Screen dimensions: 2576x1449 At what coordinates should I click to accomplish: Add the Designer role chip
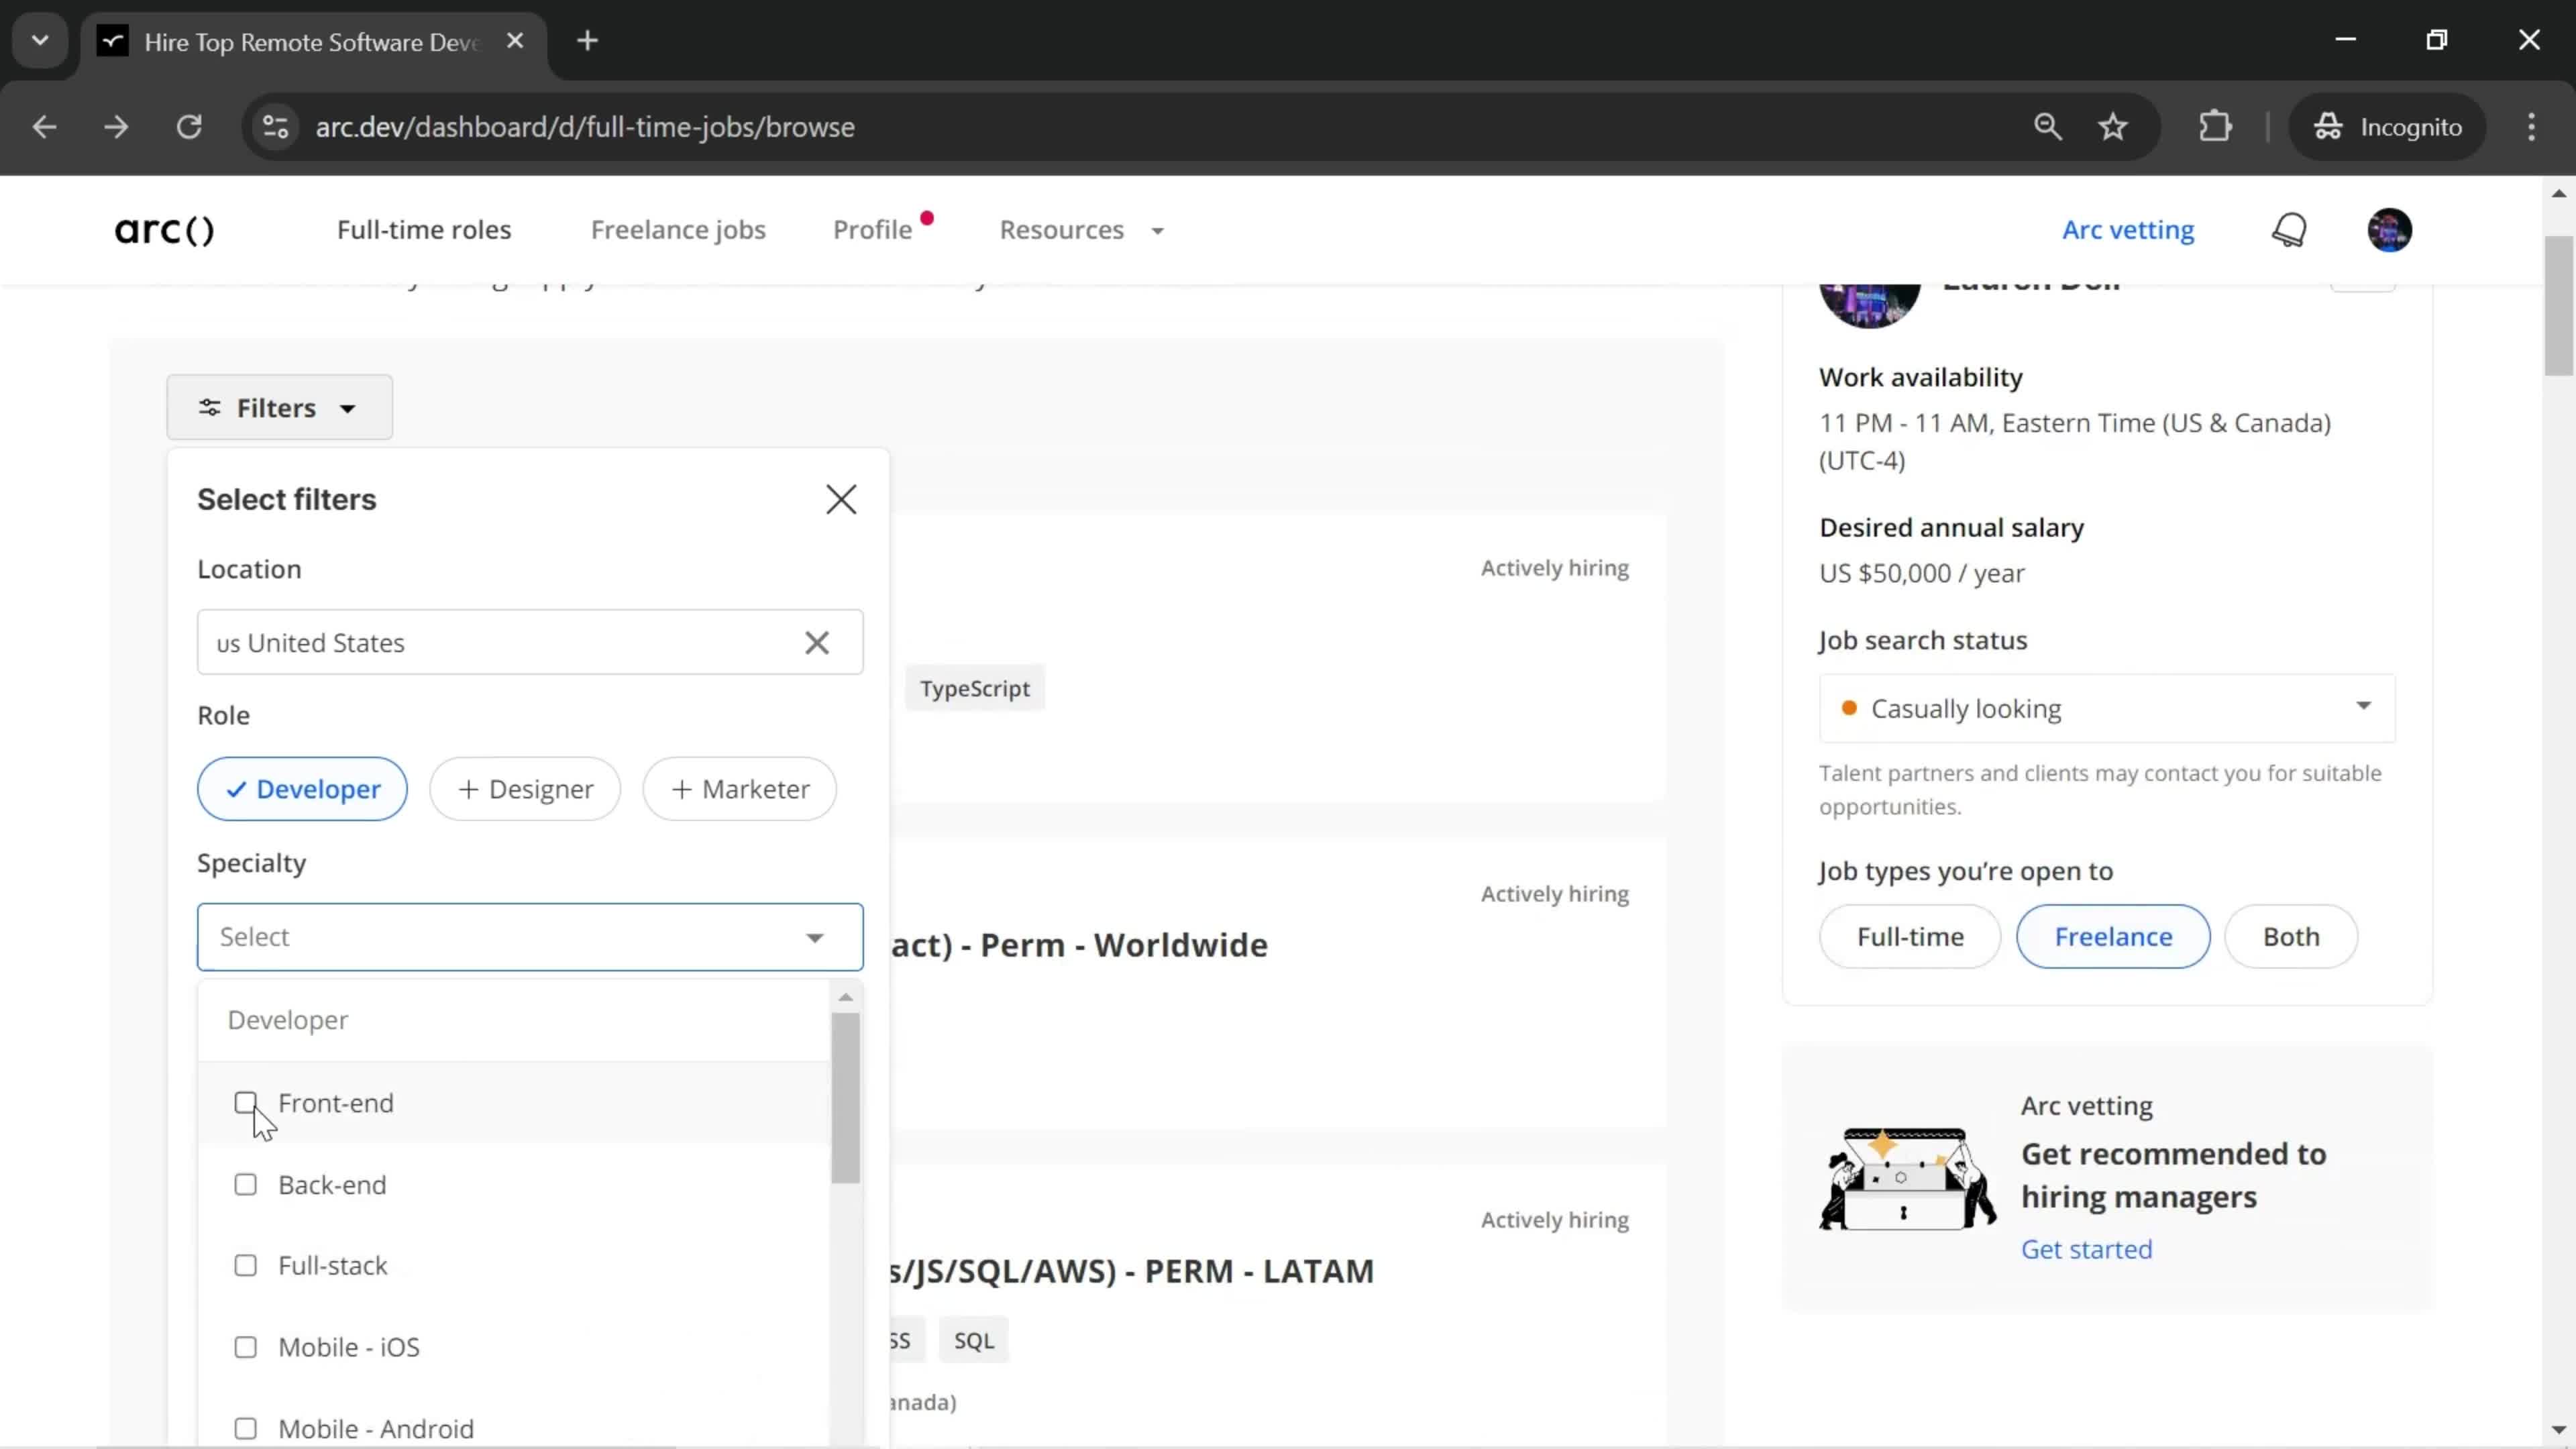point(525,789)
